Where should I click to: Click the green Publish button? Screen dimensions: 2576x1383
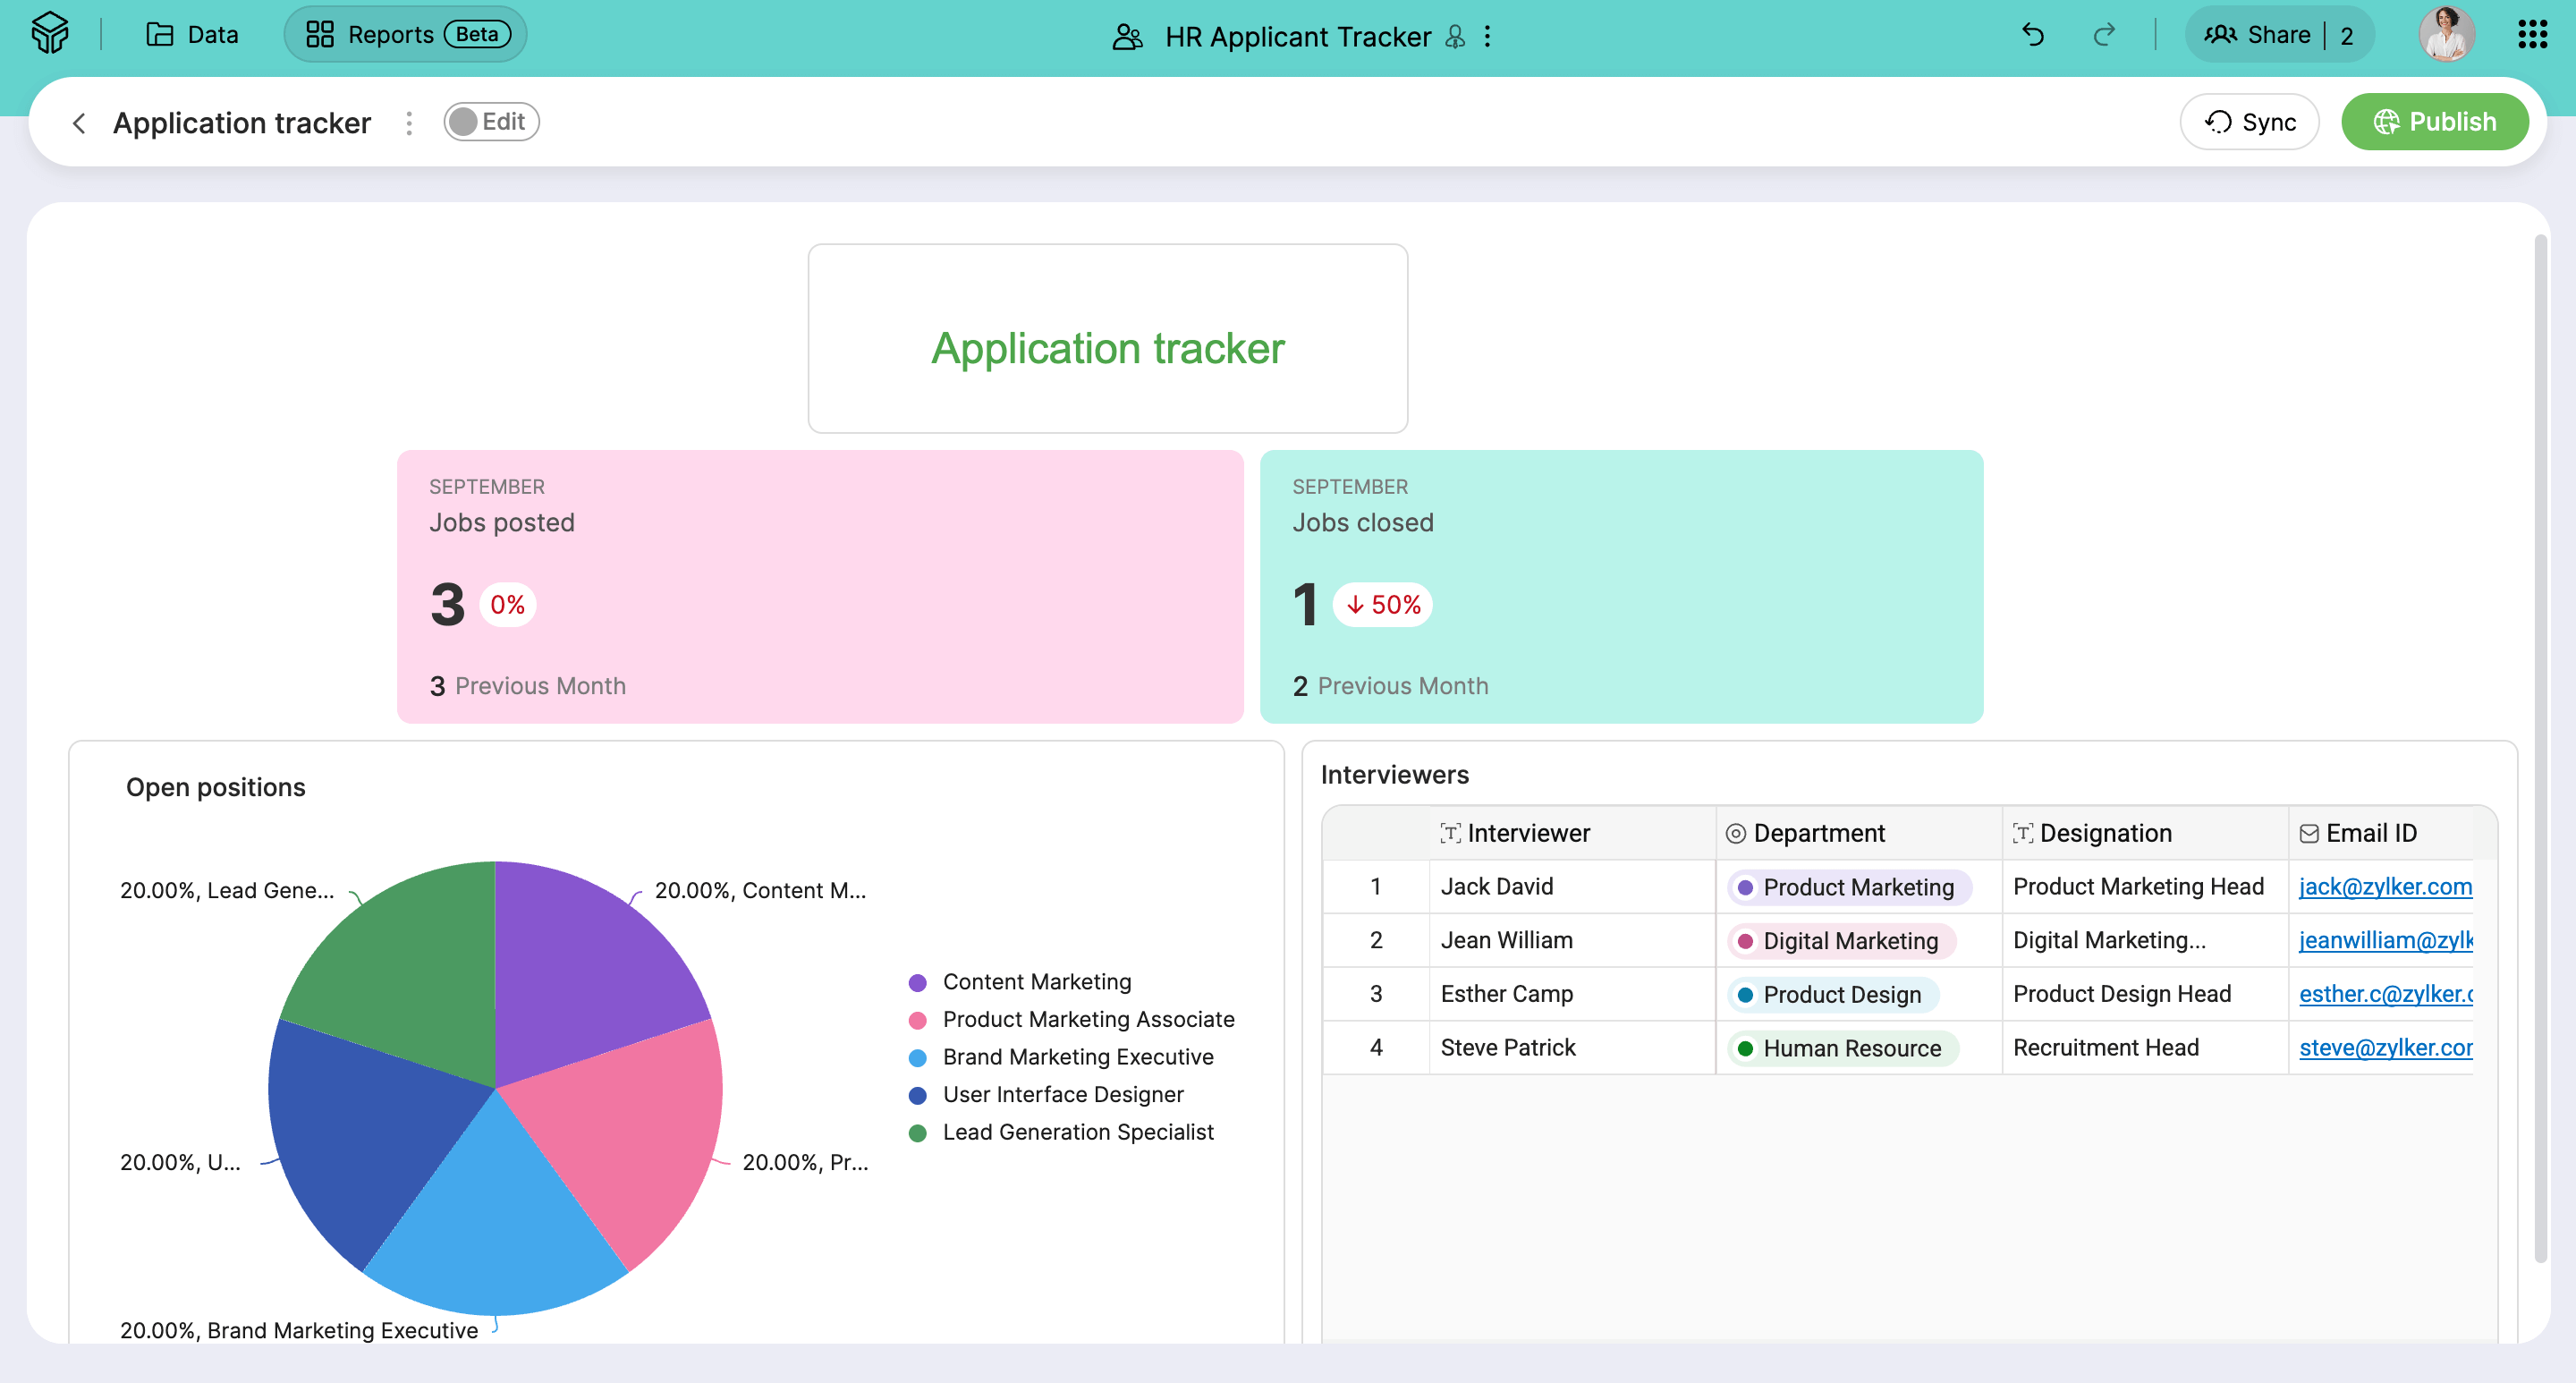(2434, 122)
